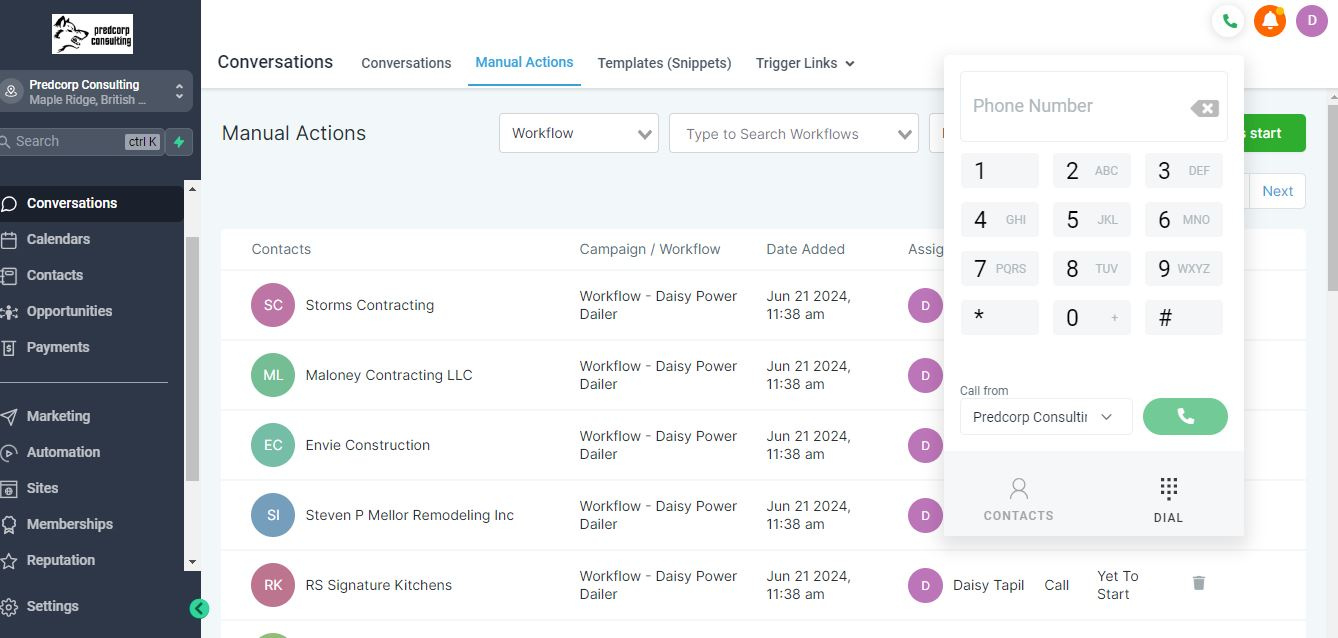
Task: Open the profile avatar D in header
Action: [1311, 20]
